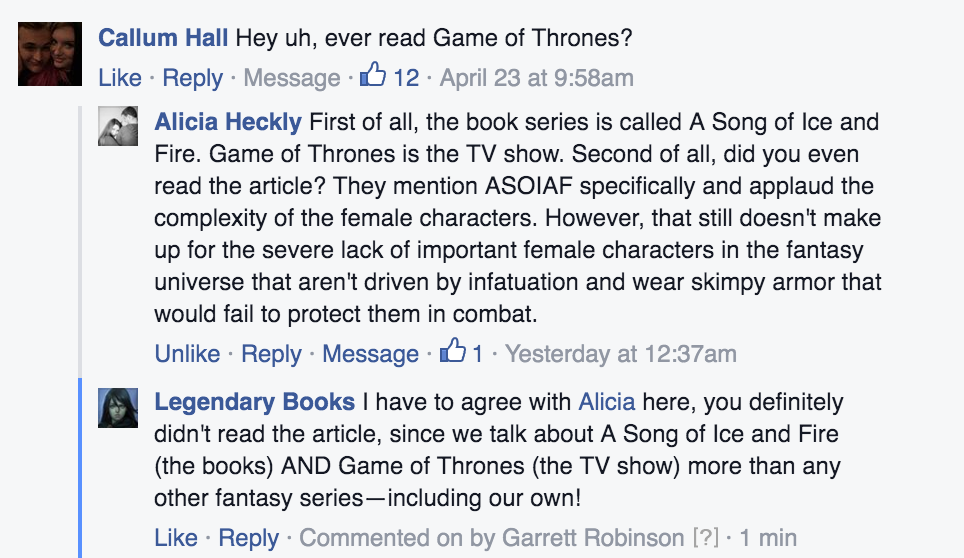Click the thumbs-up icon on Alicia's reply
Image resolution: width=964 pixels, height=558 pixels.
coord(454,352)
